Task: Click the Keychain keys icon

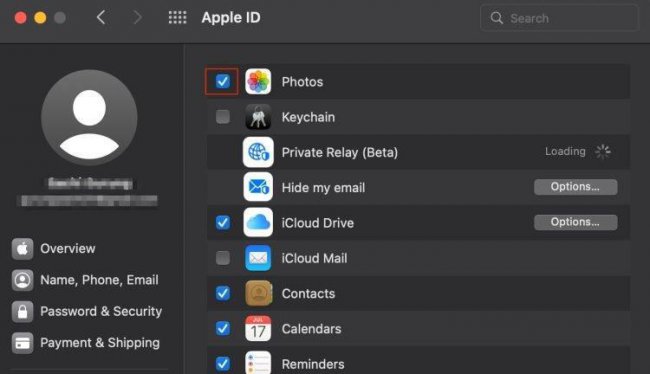Action: tap(258, 117)
